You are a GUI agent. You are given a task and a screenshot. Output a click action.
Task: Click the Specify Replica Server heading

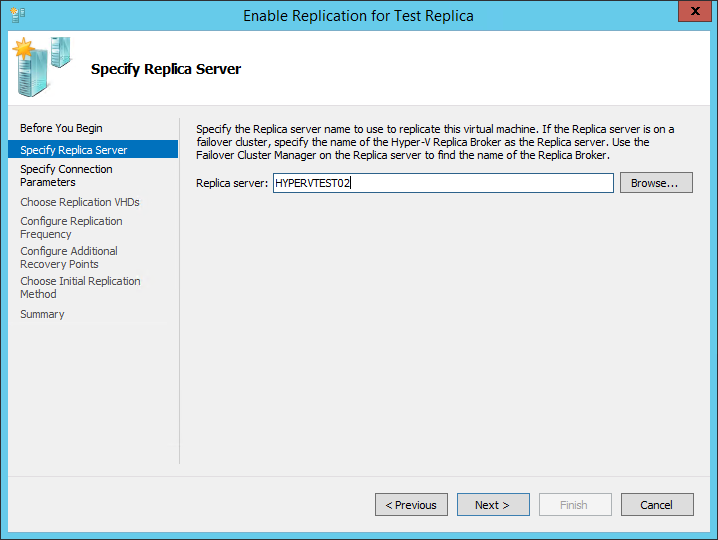coord(166,69)
